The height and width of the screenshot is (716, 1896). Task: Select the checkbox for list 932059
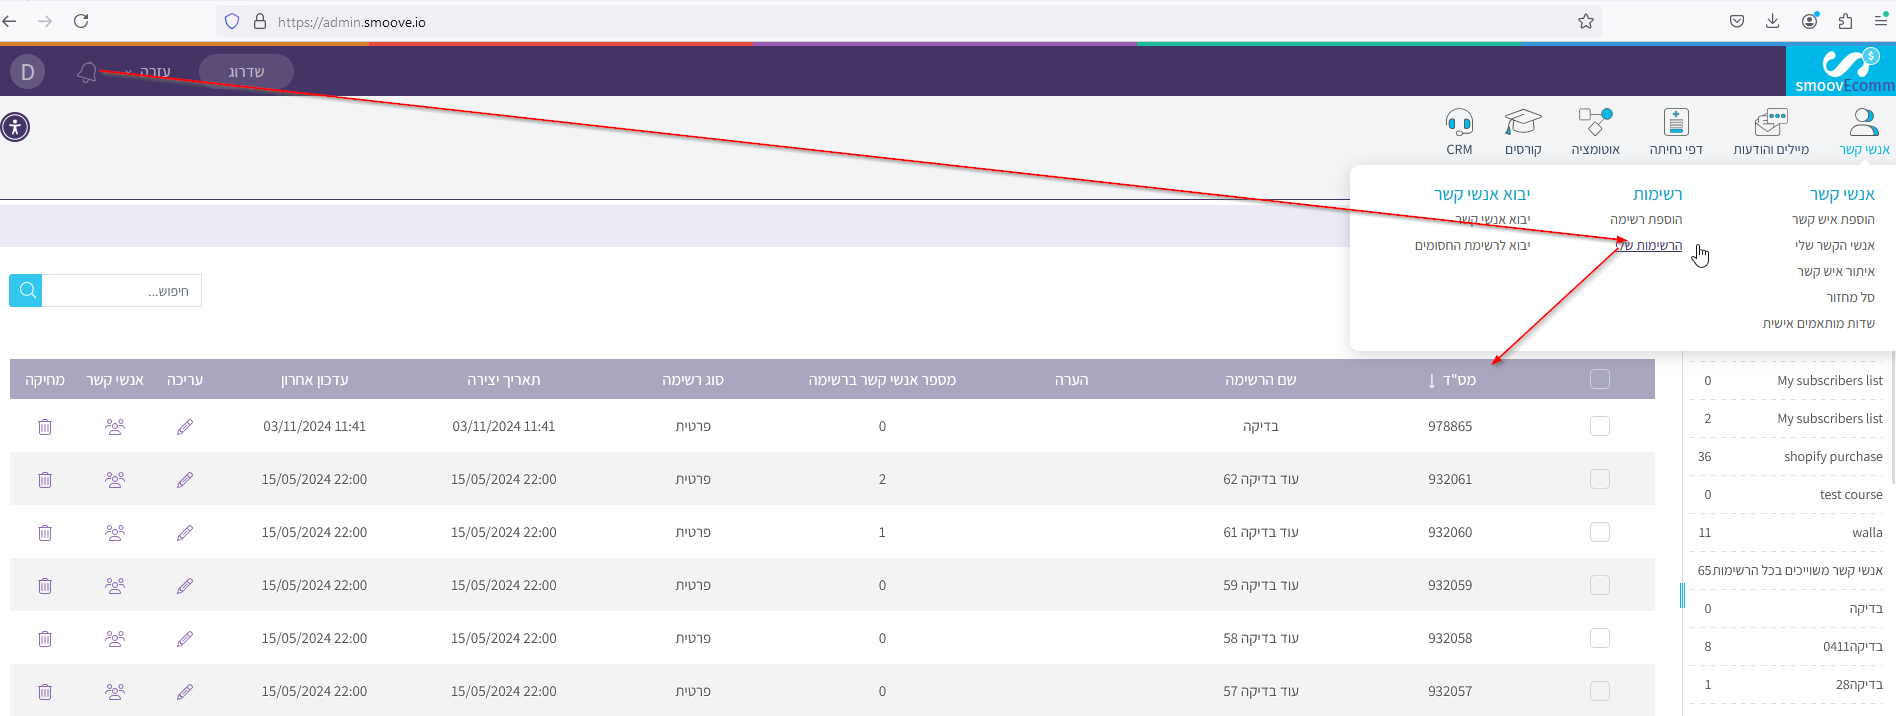(x=1600, y=585)
